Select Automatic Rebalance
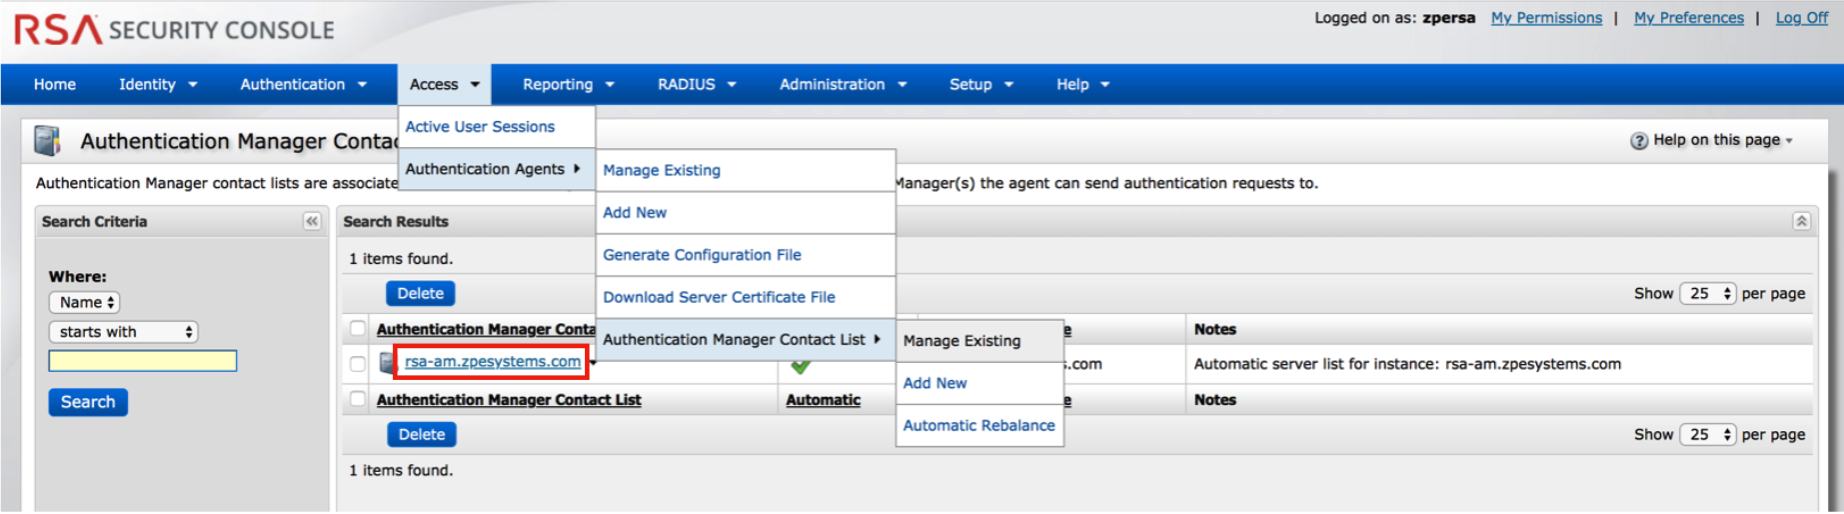Image resolution: width=1844 pixels, height=514 pixels. click(979, 425)
